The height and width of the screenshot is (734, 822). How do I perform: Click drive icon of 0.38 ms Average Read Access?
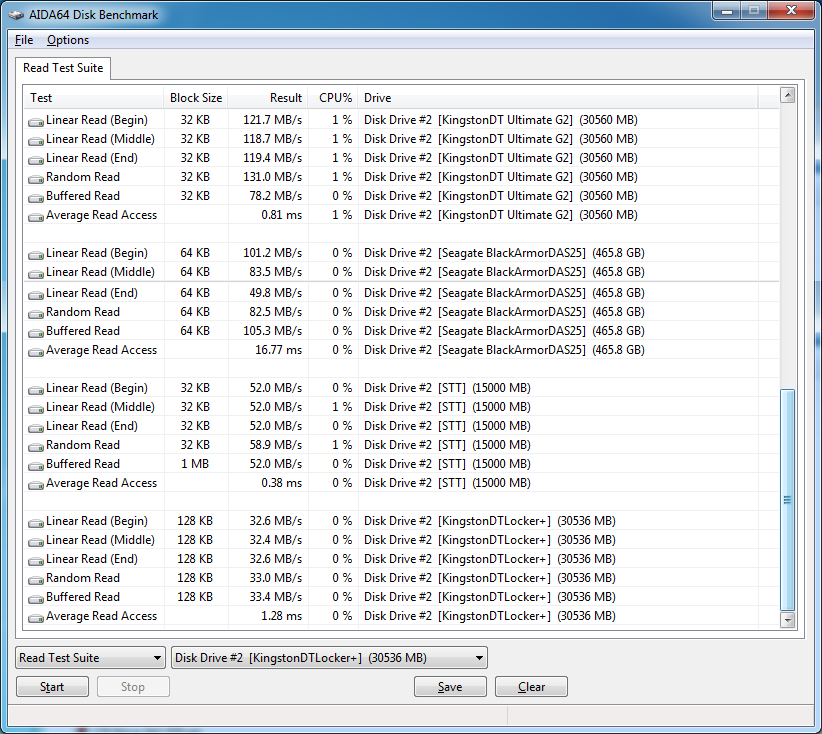click(36, 485)
